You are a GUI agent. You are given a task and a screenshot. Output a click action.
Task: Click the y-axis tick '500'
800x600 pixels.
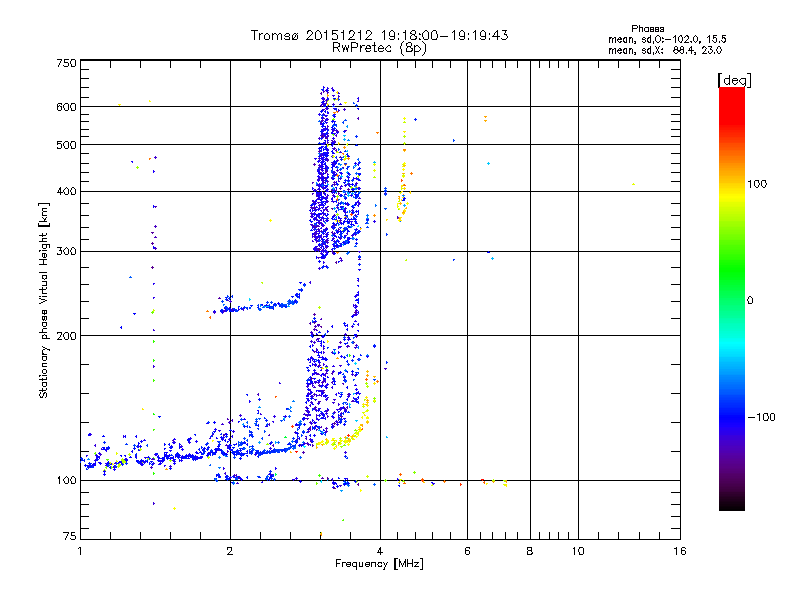pyautogui.click(x=67, y=145)
